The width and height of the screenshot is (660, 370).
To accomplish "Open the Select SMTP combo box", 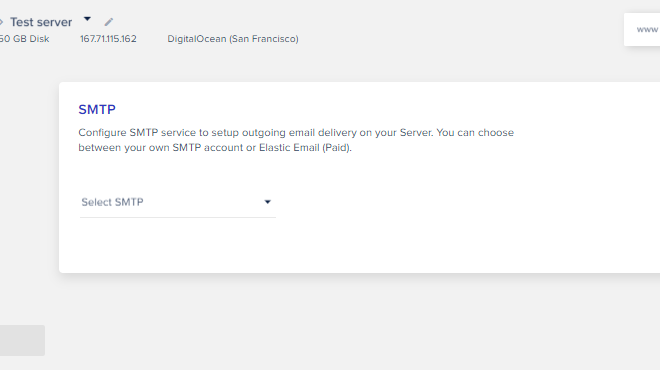I will coord(178,202).
